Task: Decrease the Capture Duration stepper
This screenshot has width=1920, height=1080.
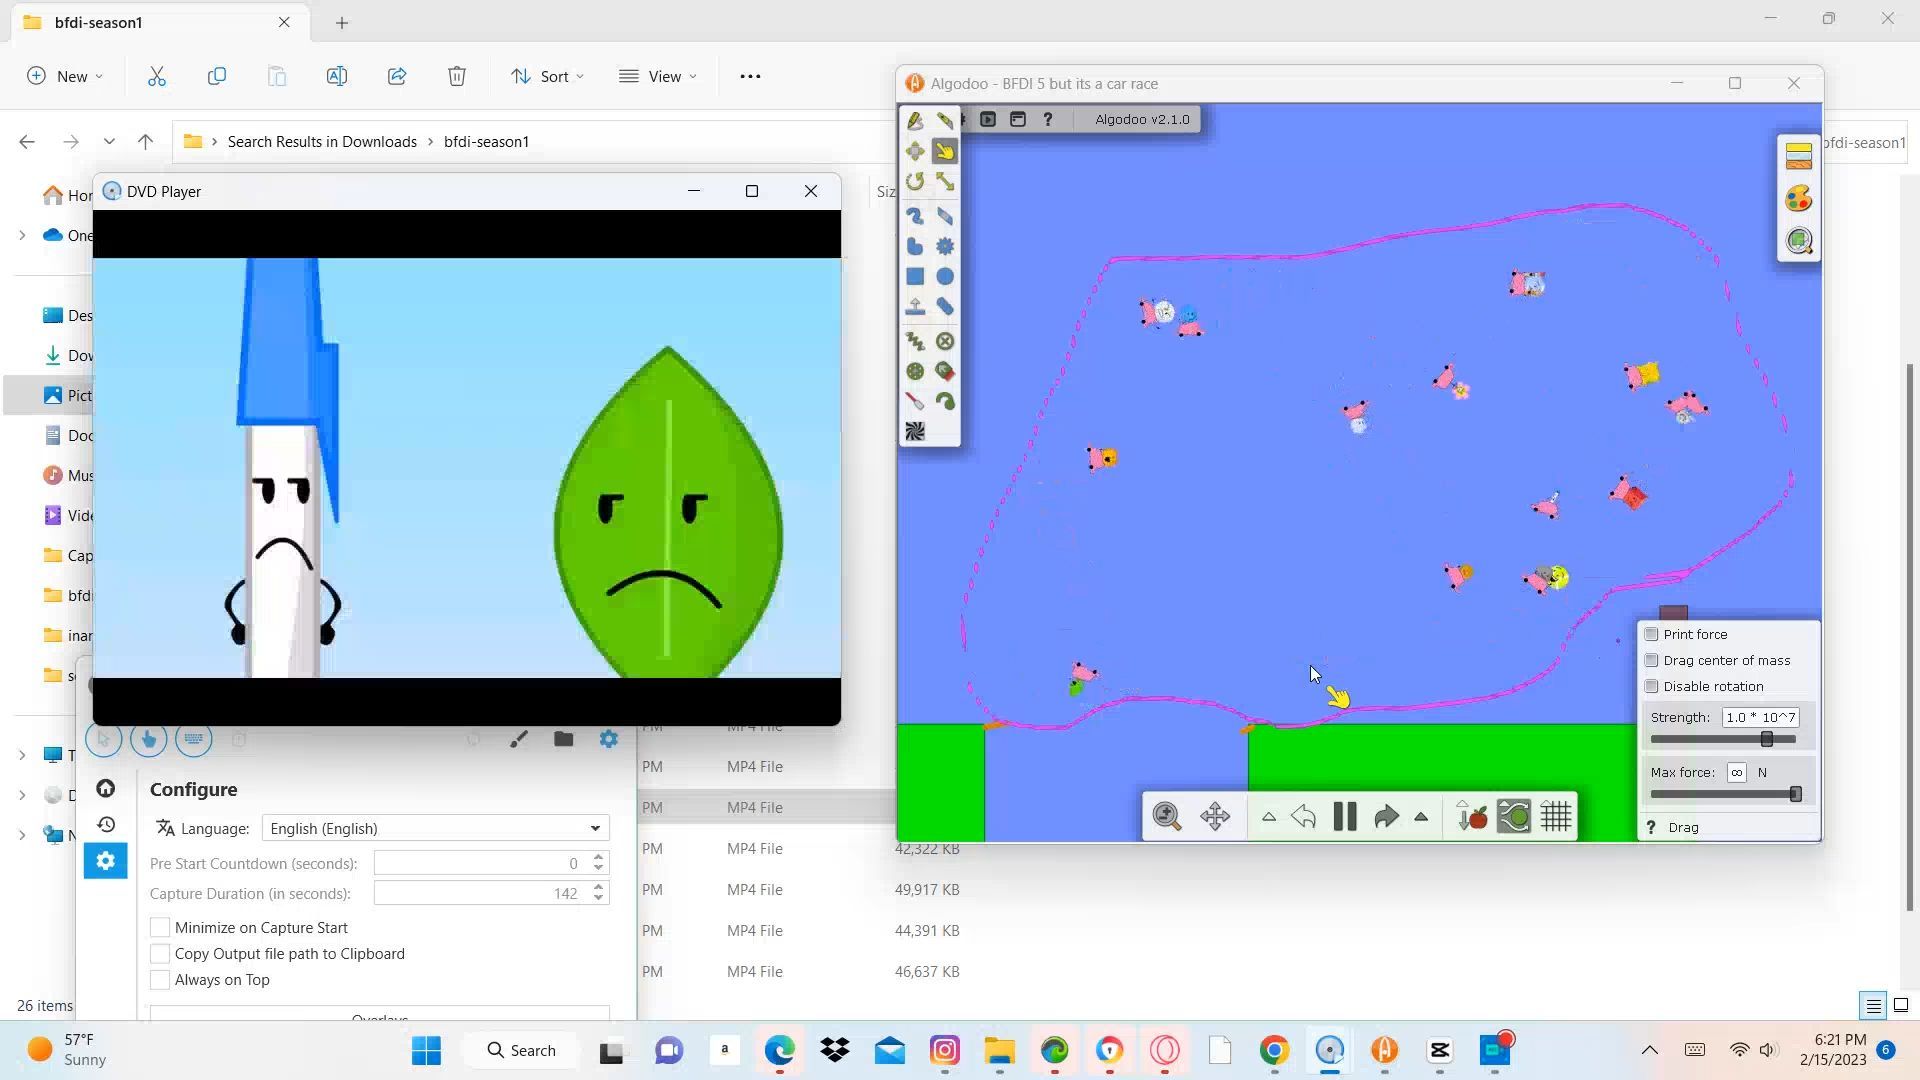Action: point(598,899)
